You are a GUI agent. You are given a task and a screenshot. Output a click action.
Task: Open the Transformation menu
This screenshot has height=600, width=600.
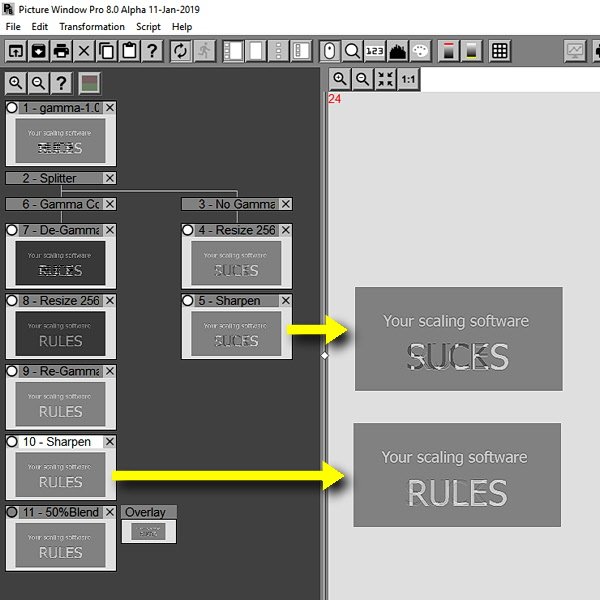92,26
